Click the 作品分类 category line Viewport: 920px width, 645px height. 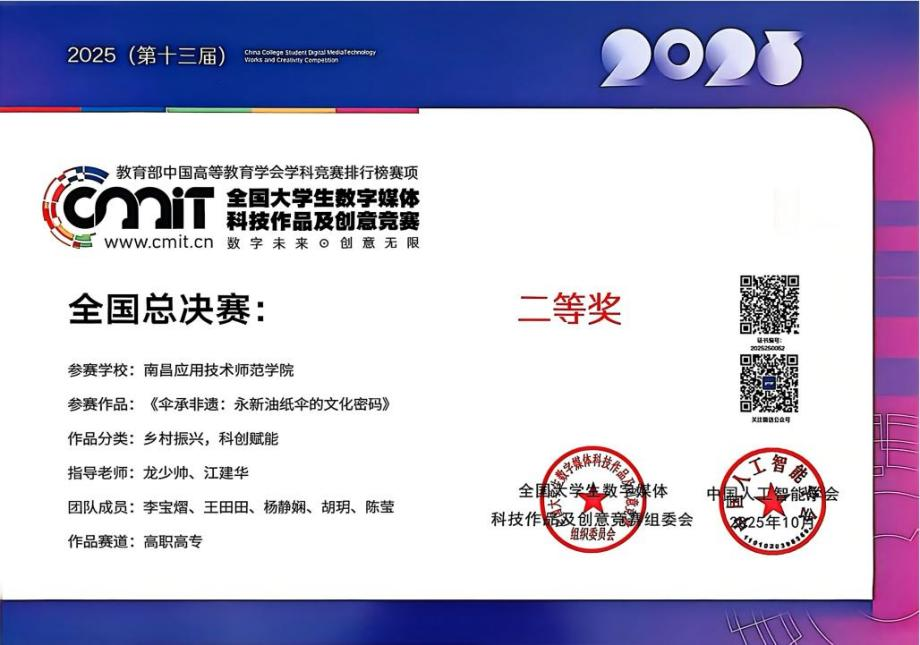[173, 439]
